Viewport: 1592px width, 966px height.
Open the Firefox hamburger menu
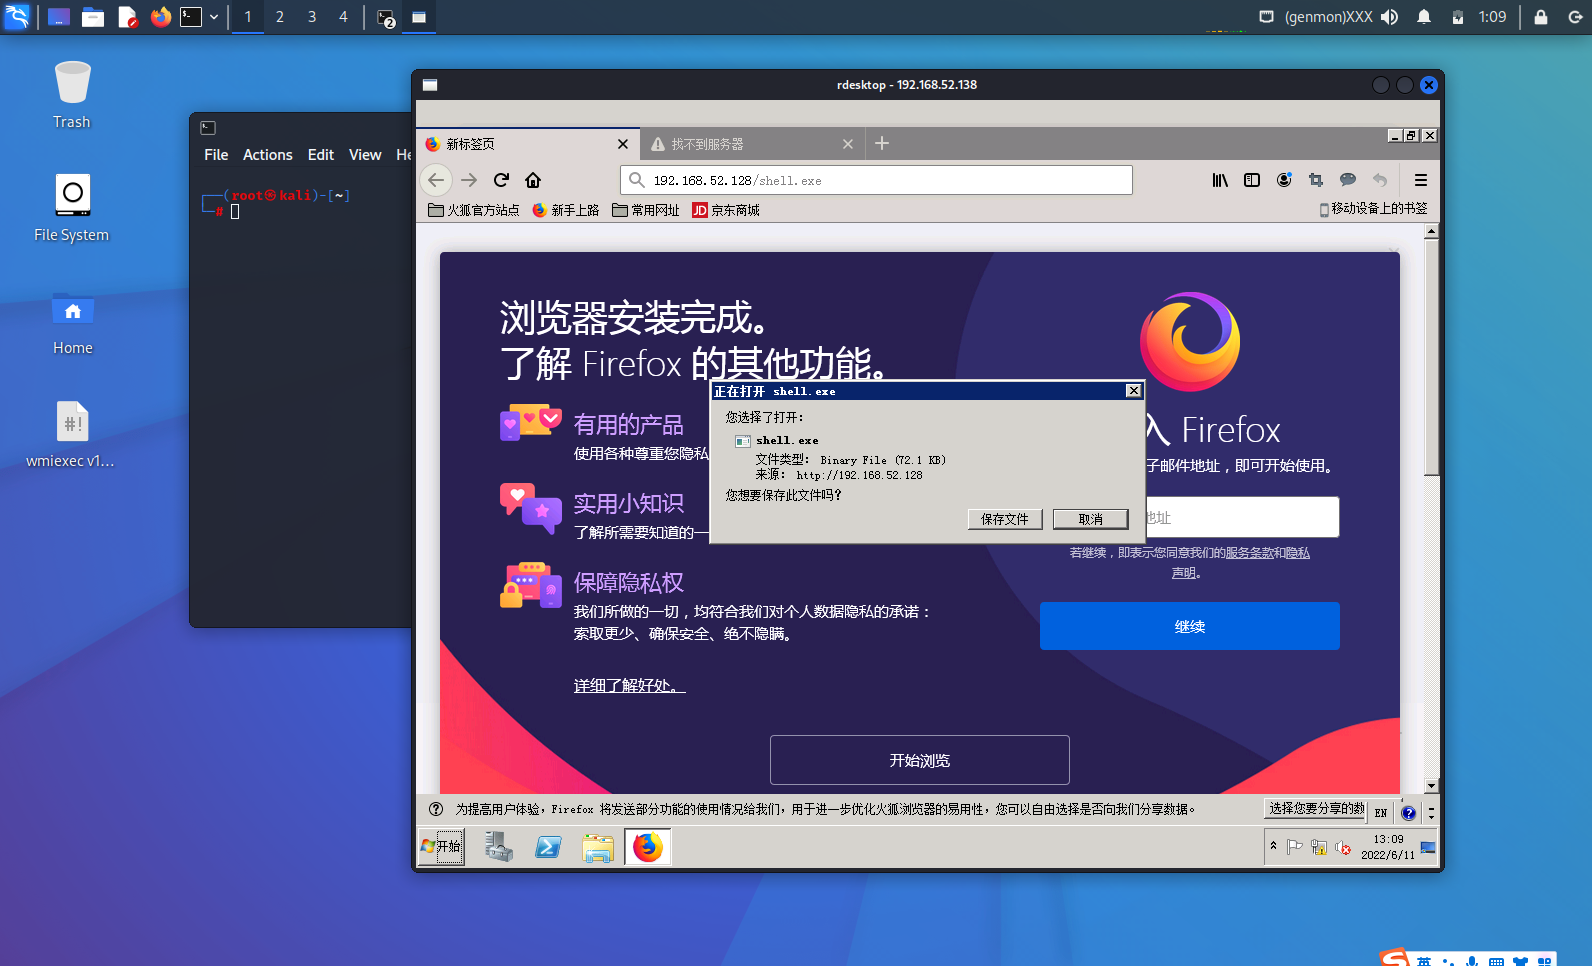(1421, 180)
